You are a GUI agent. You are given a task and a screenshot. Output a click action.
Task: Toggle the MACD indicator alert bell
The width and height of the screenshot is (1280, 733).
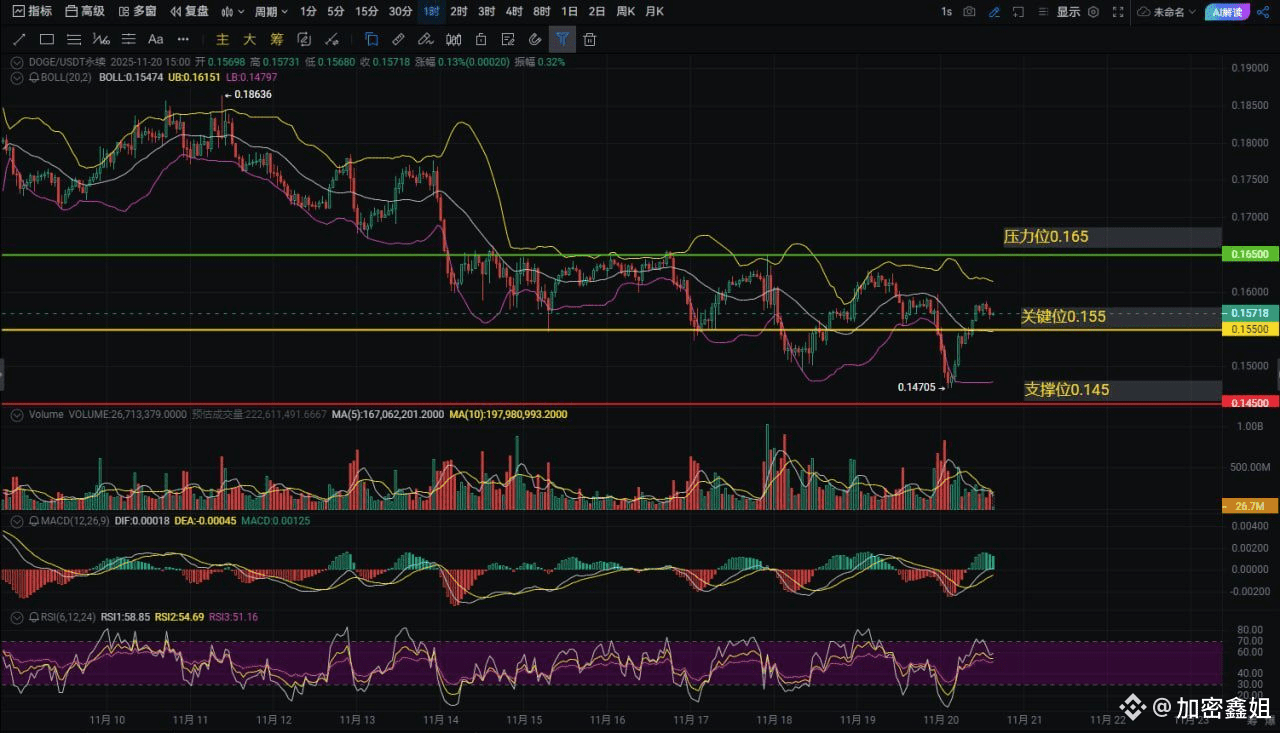coord(33,522)
